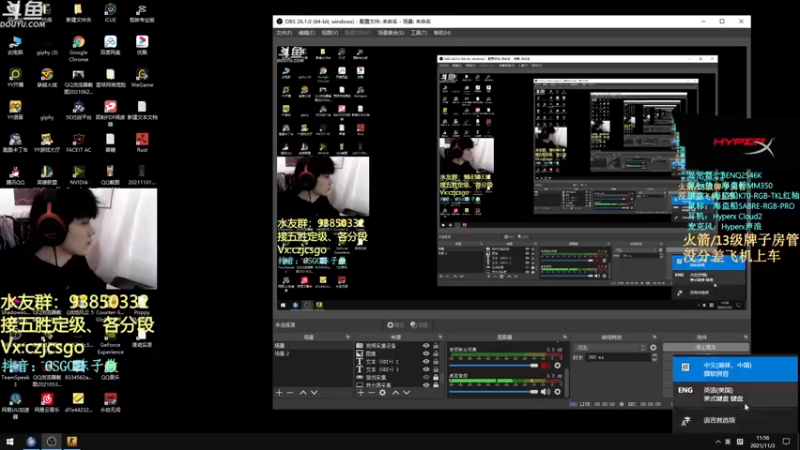
Task: Select ENG US keyboard input method
Action: (735, 394)
